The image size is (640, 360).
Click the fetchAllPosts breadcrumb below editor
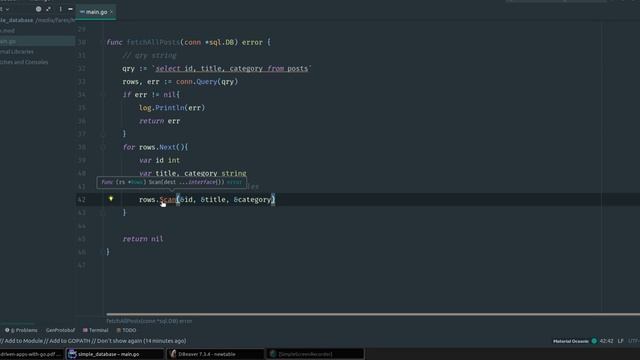point(149,321)
